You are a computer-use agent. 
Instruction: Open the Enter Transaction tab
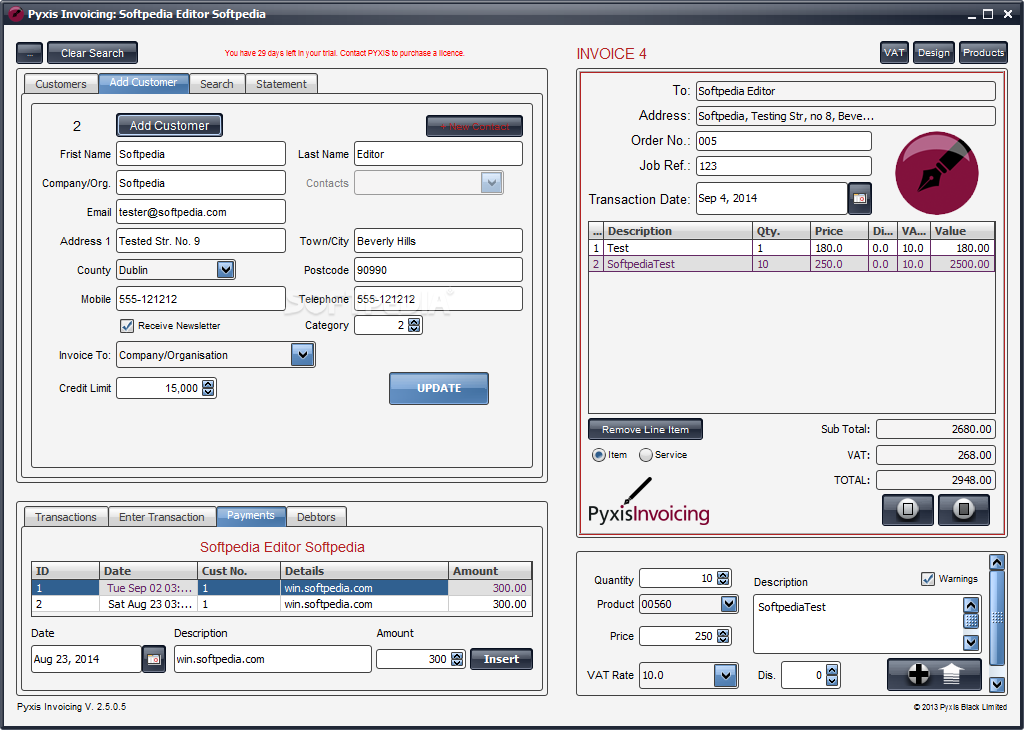tap(162, 516)
